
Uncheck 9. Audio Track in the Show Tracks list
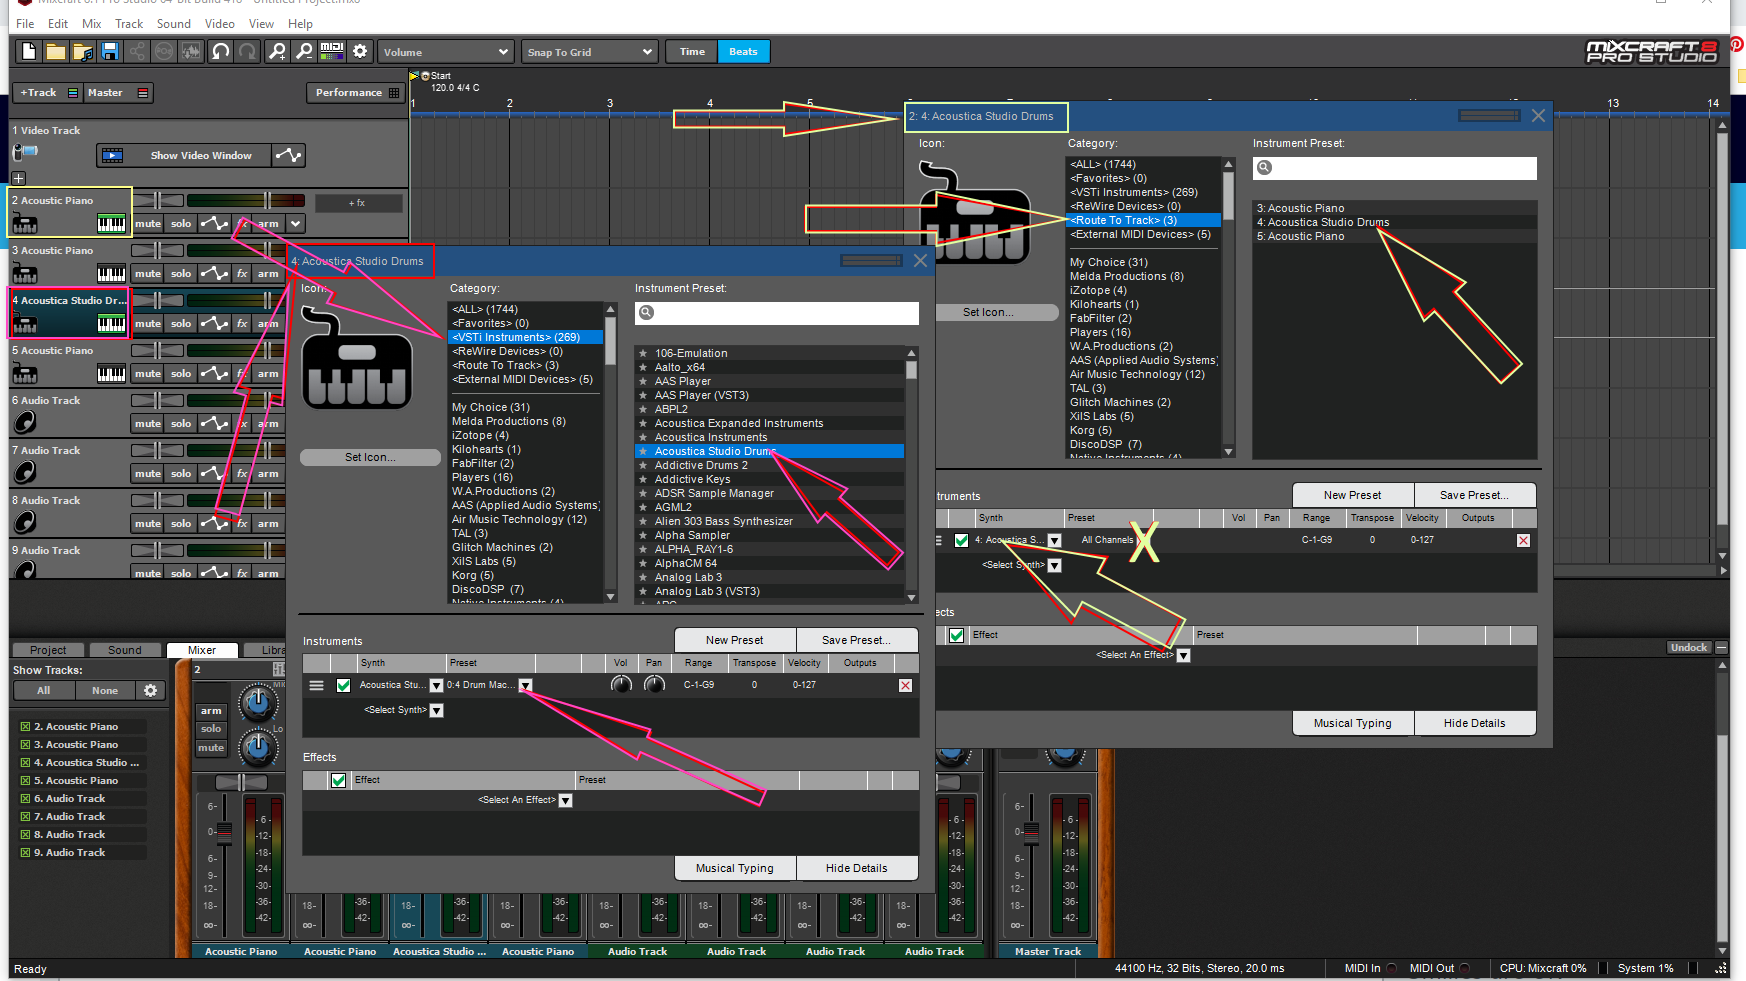(x=25, y=853)
